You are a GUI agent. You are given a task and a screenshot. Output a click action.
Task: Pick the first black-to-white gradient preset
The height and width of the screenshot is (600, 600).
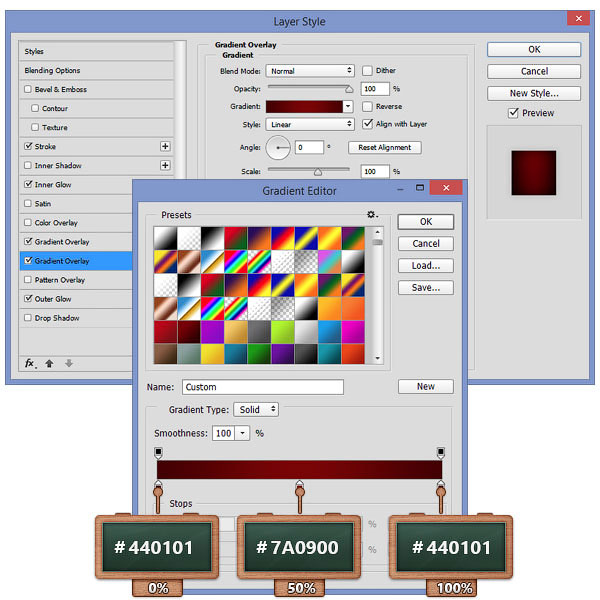click(165, 238)
